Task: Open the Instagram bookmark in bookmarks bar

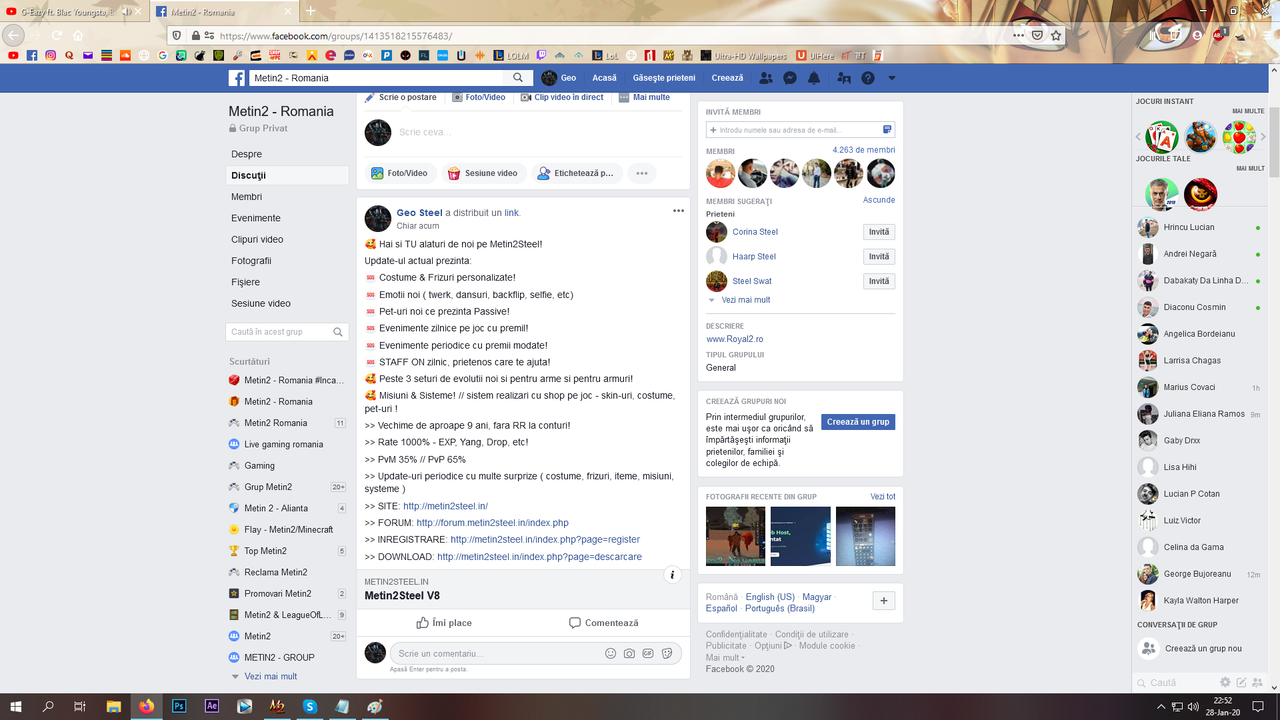Action: click(50, 56)
